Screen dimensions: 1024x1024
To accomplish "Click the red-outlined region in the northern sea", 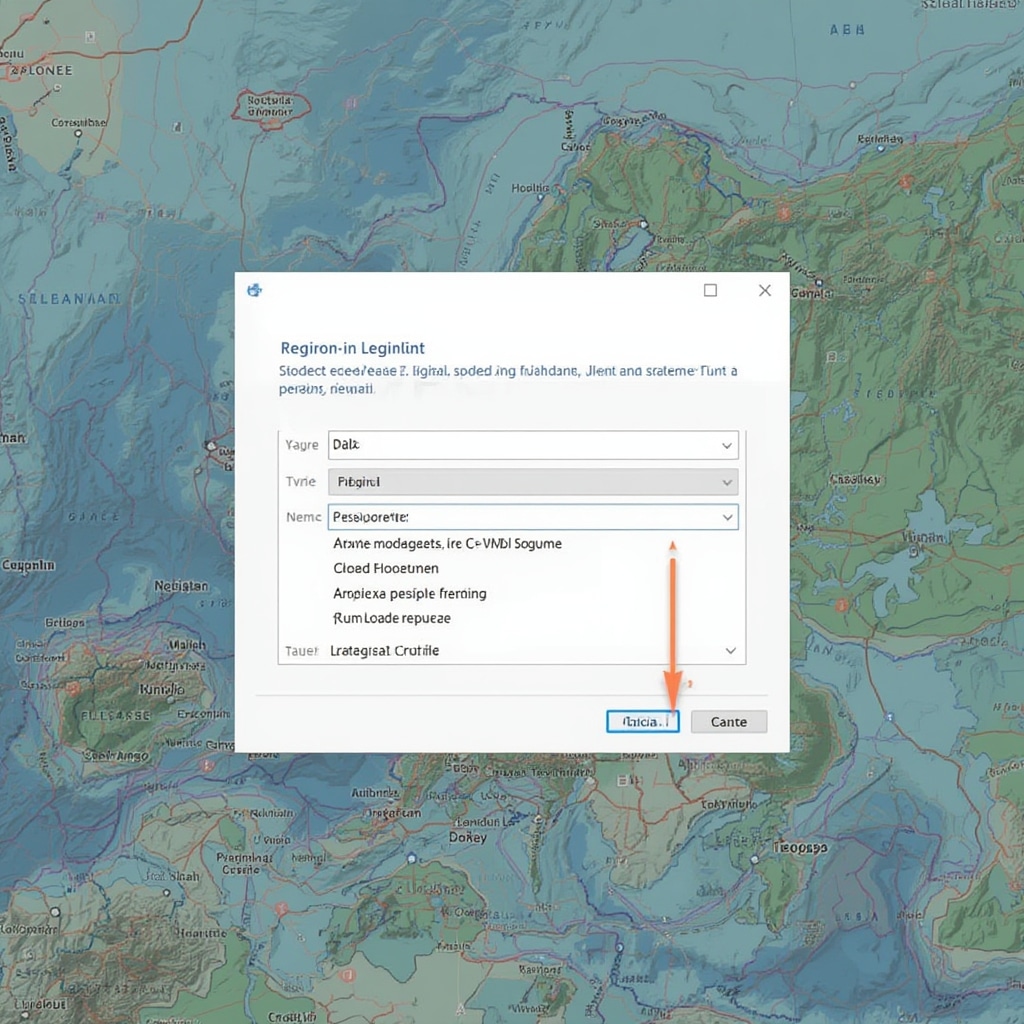I will (269, 107).
